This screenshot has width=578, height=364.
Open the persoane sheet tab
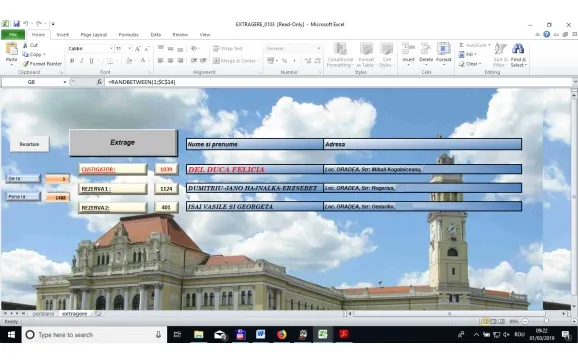pyautogui.click(x=43, y=314)
